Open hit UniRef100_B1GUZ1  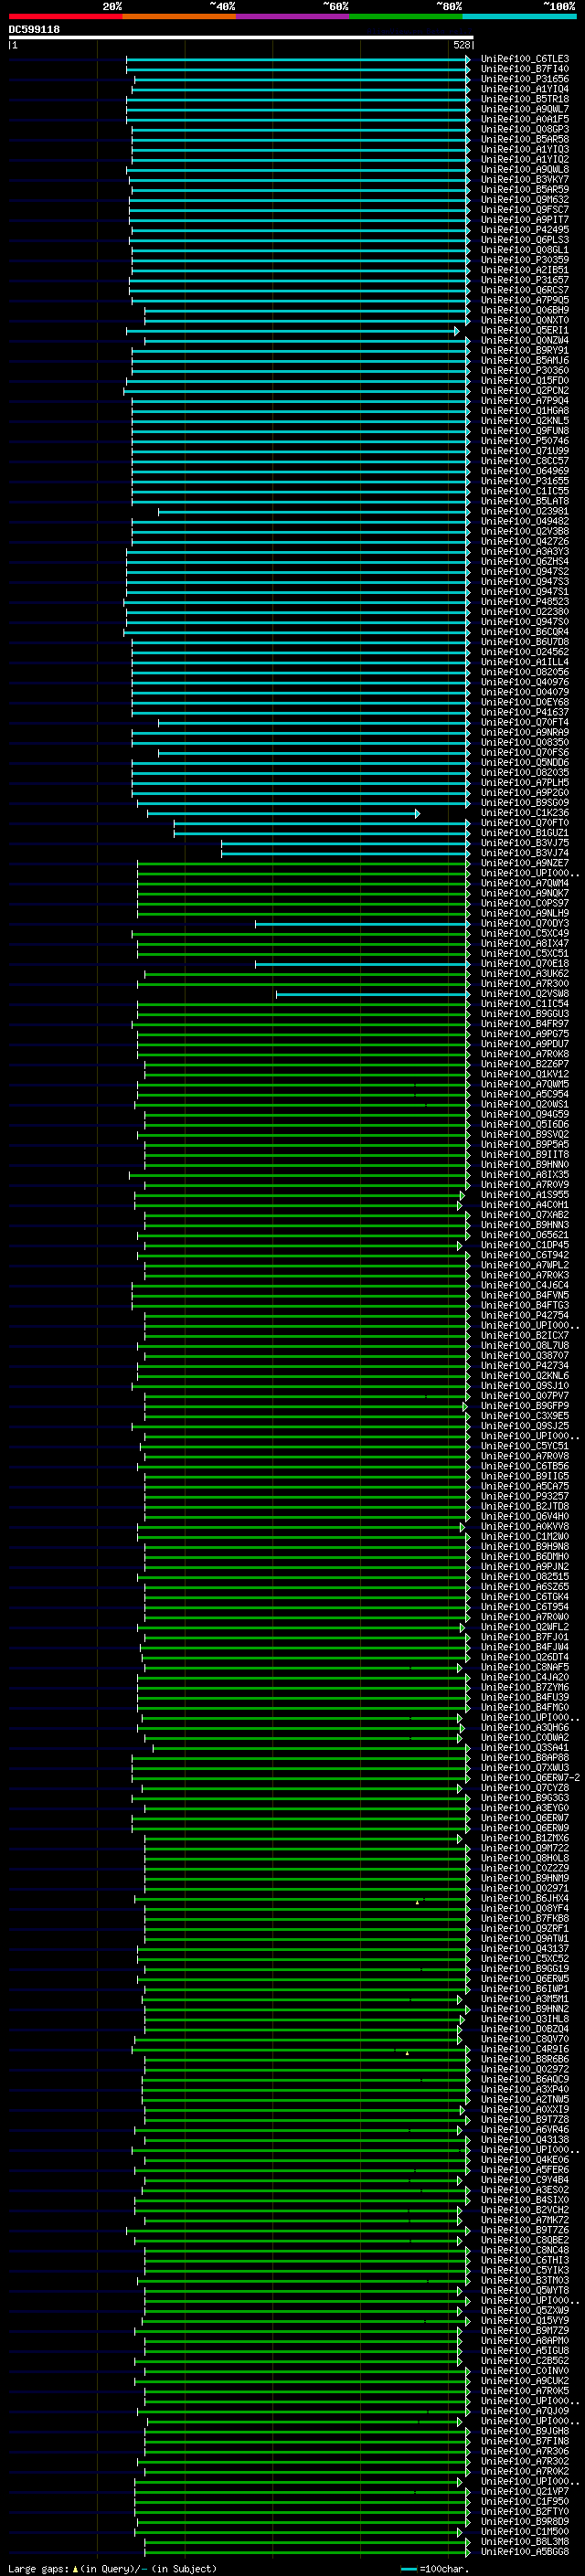pyautogui.click(x=524, y=833)
